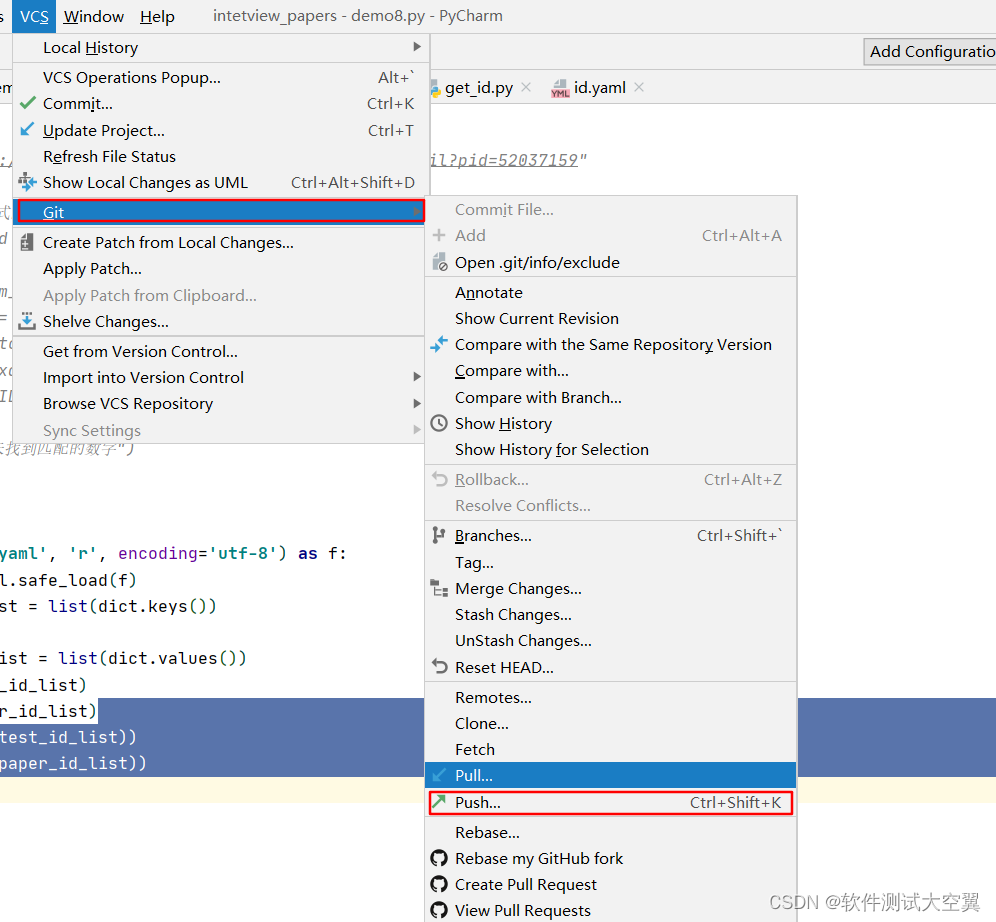This screenshot has height=922, width=996.
Task: Click the Open .git/info/exclude file icon
Action: coord(440,262)
